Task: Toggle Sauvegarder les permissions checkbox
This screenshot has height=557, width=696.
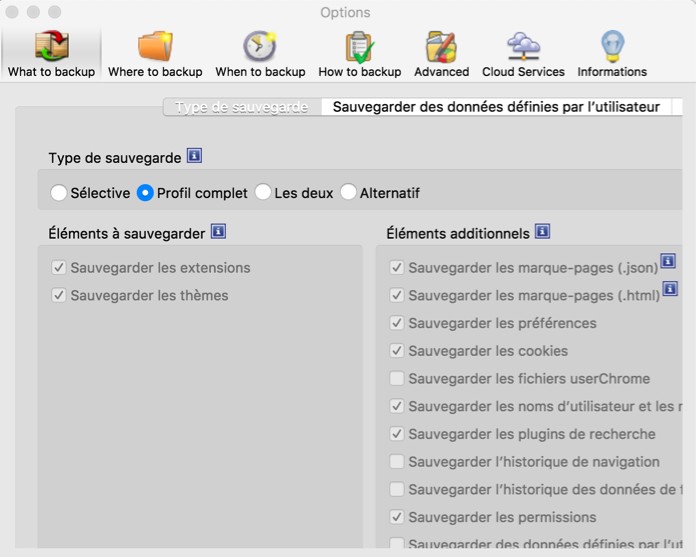Action: coord(396,517)
